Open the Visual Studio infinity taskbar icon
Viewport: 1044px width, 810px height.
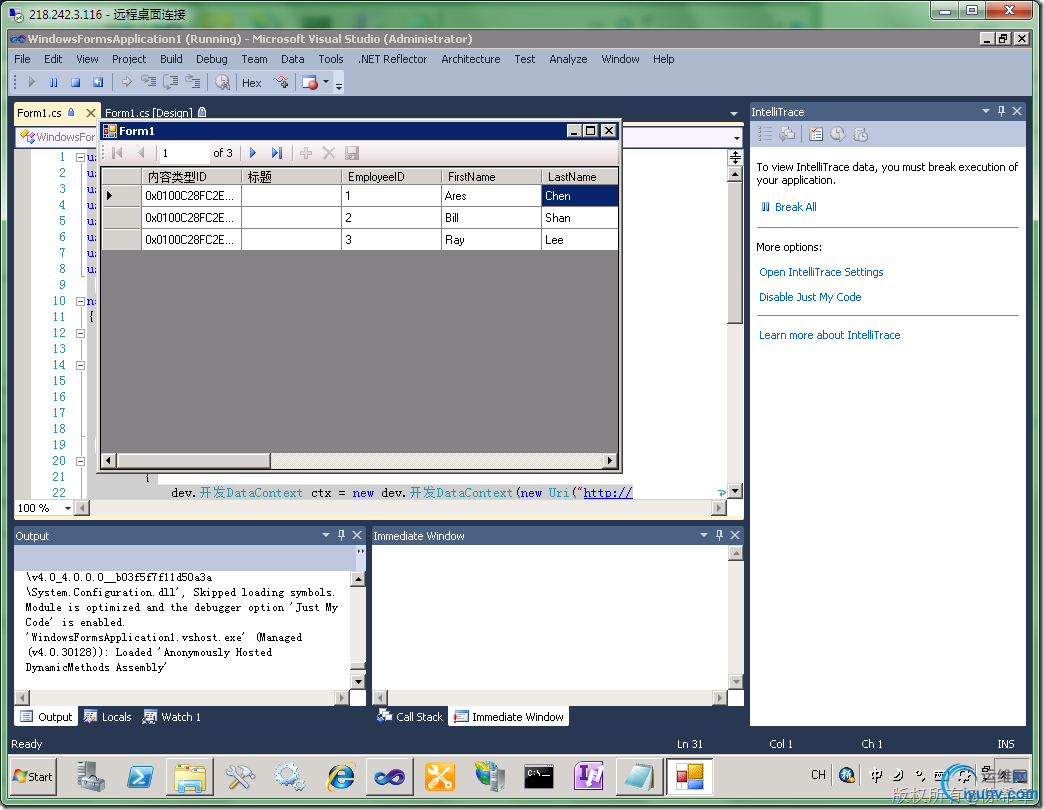tap(390, 777)
